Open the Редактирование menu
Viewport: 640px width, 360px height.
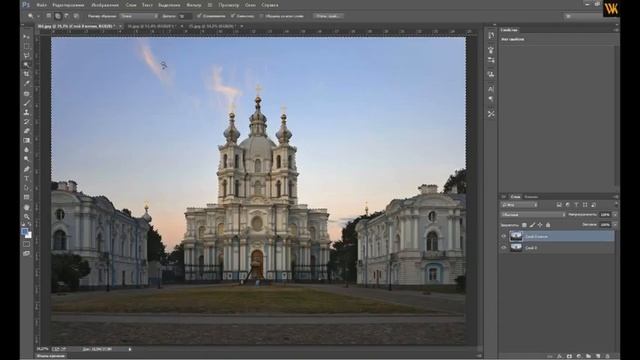tap(68, 5)
